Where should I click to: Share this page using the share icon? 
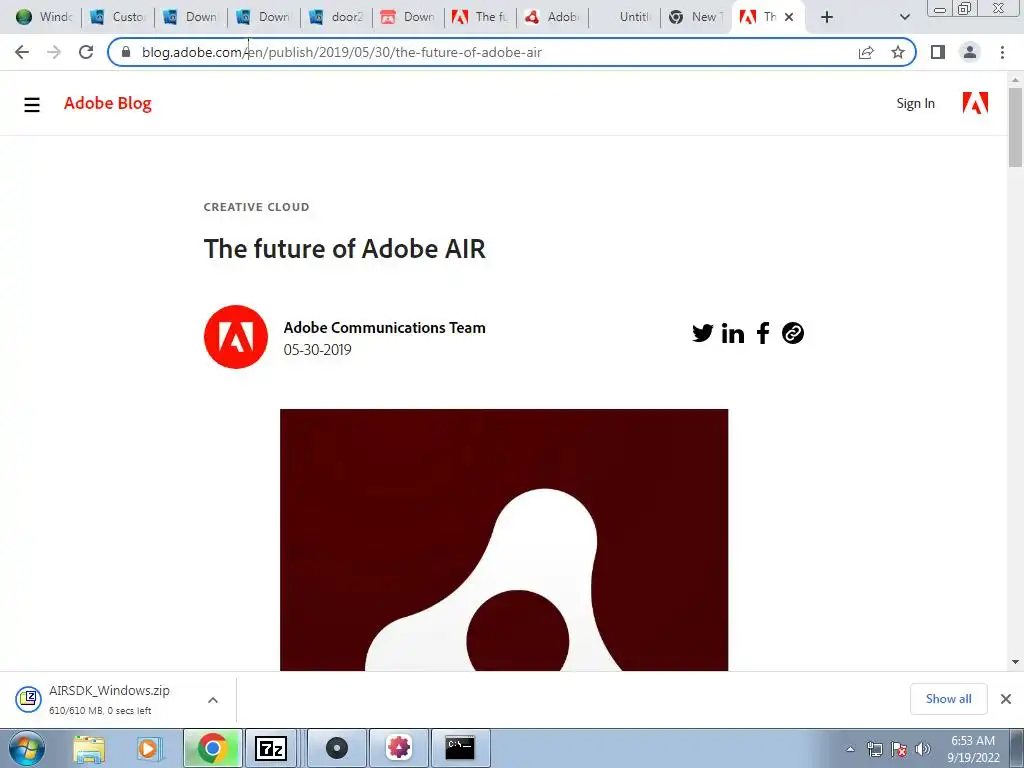pyautogui.click(x=866, y=52)
